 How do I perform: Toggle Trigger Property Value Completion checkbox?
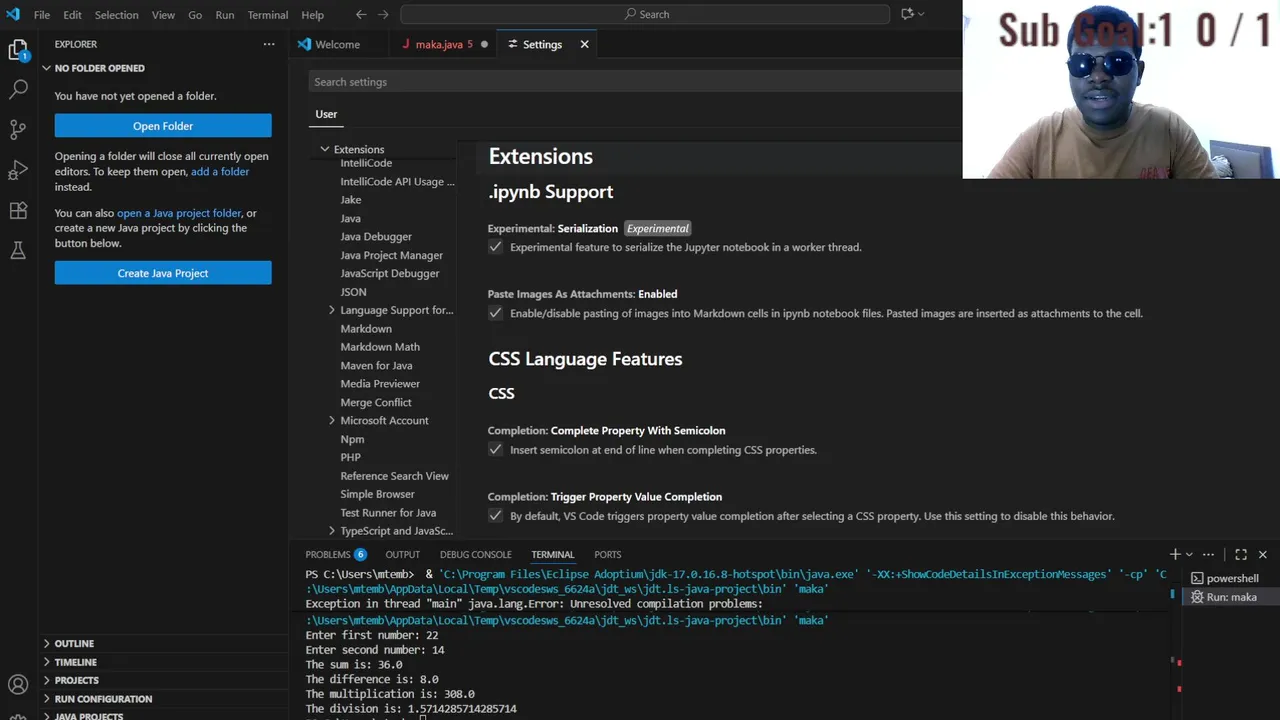[x=495, y=516]
